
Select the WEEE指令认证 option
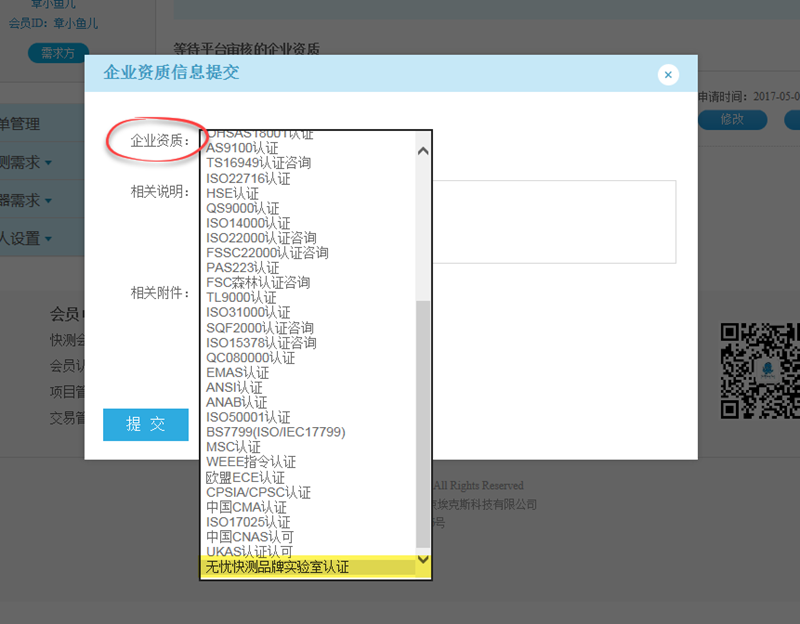click(251, 462)
